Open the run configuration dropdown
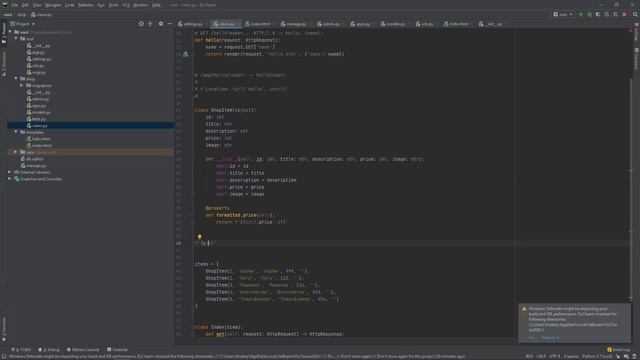This screenshot has width=640, height=360. (x=563, y=14)
